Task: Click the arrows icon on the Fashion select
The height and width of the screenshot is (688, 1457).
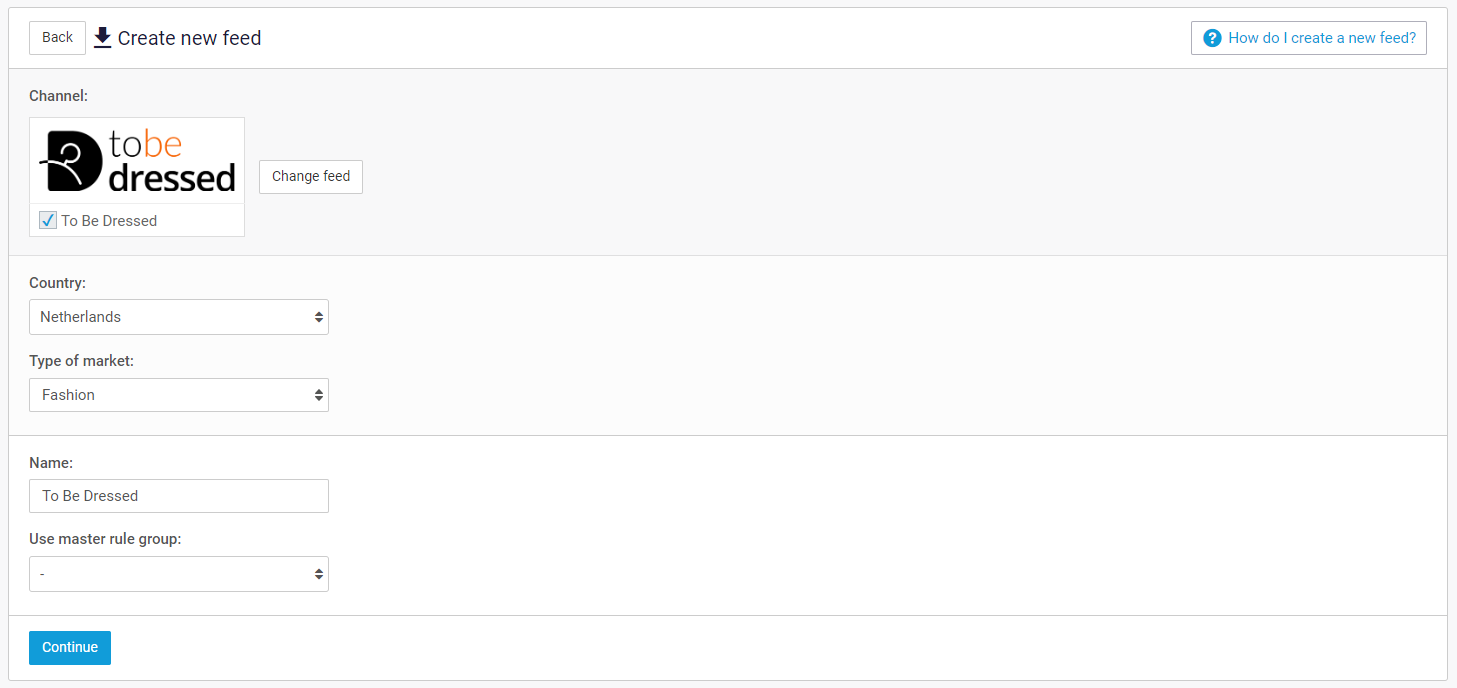Action: (x=318, y=395)
